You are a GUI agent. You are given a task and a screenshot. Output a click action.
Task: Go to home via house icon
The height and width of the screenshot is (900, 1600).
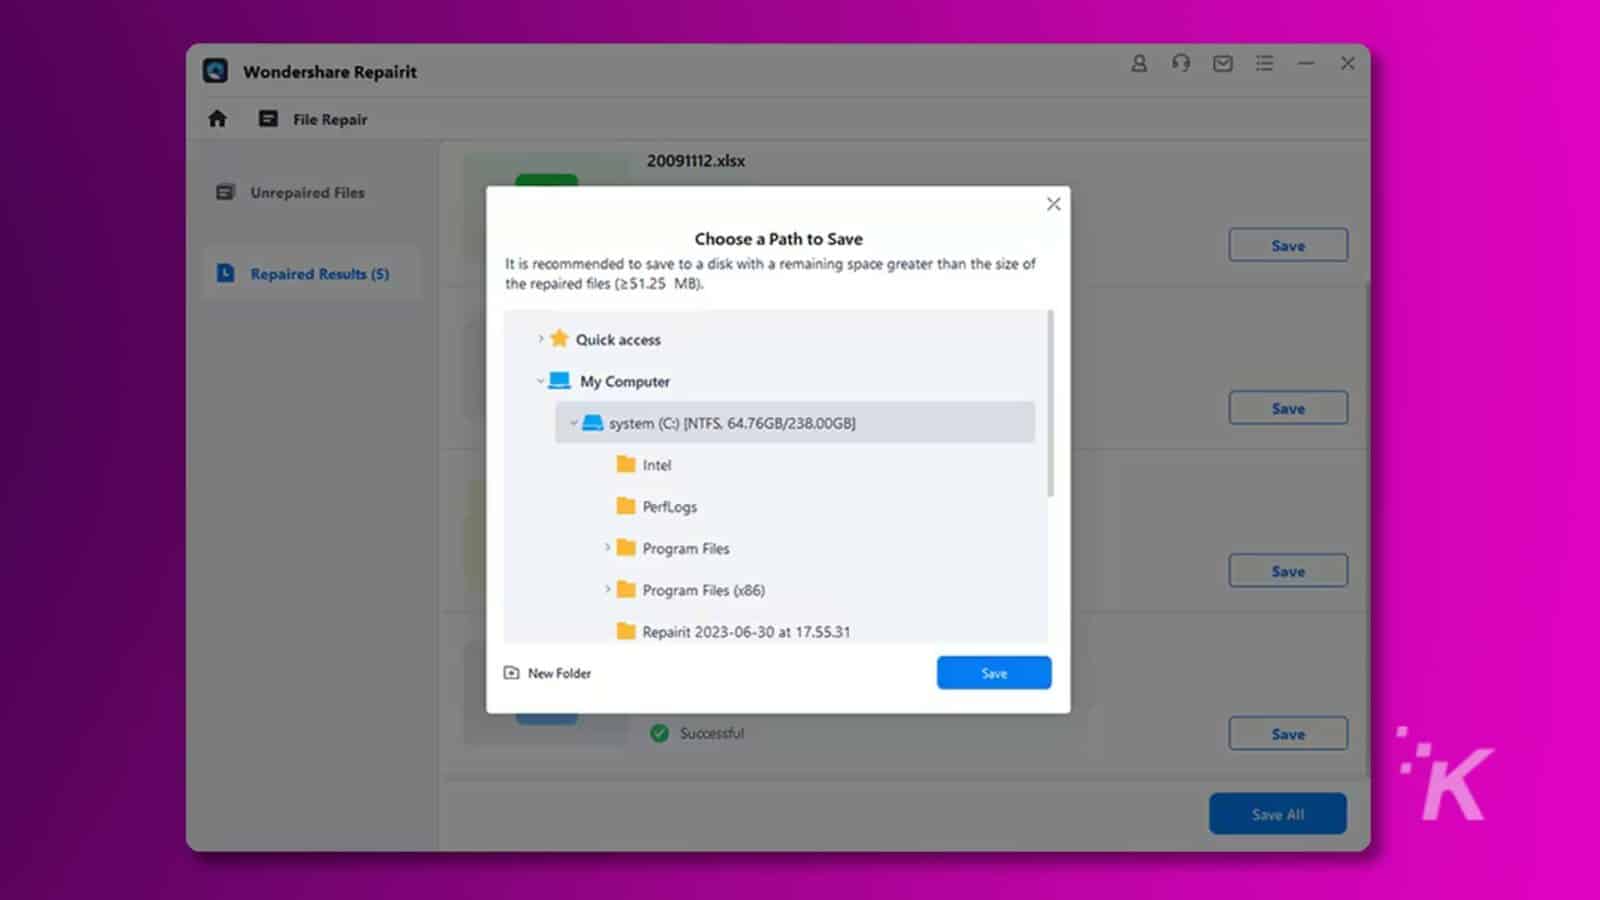click(217, 119)
